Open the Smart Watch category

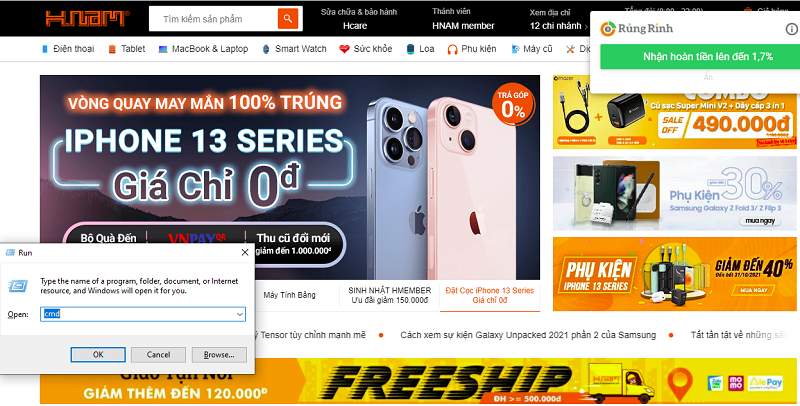294,49
